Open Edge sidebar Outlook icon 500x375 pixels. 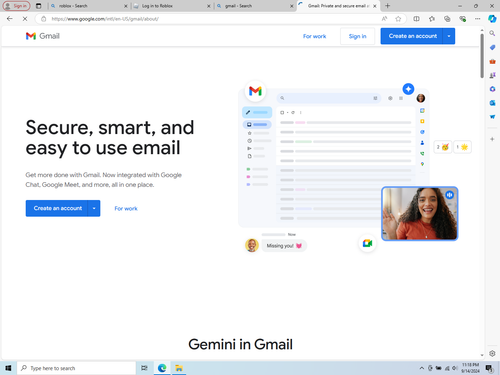point(492,103)
